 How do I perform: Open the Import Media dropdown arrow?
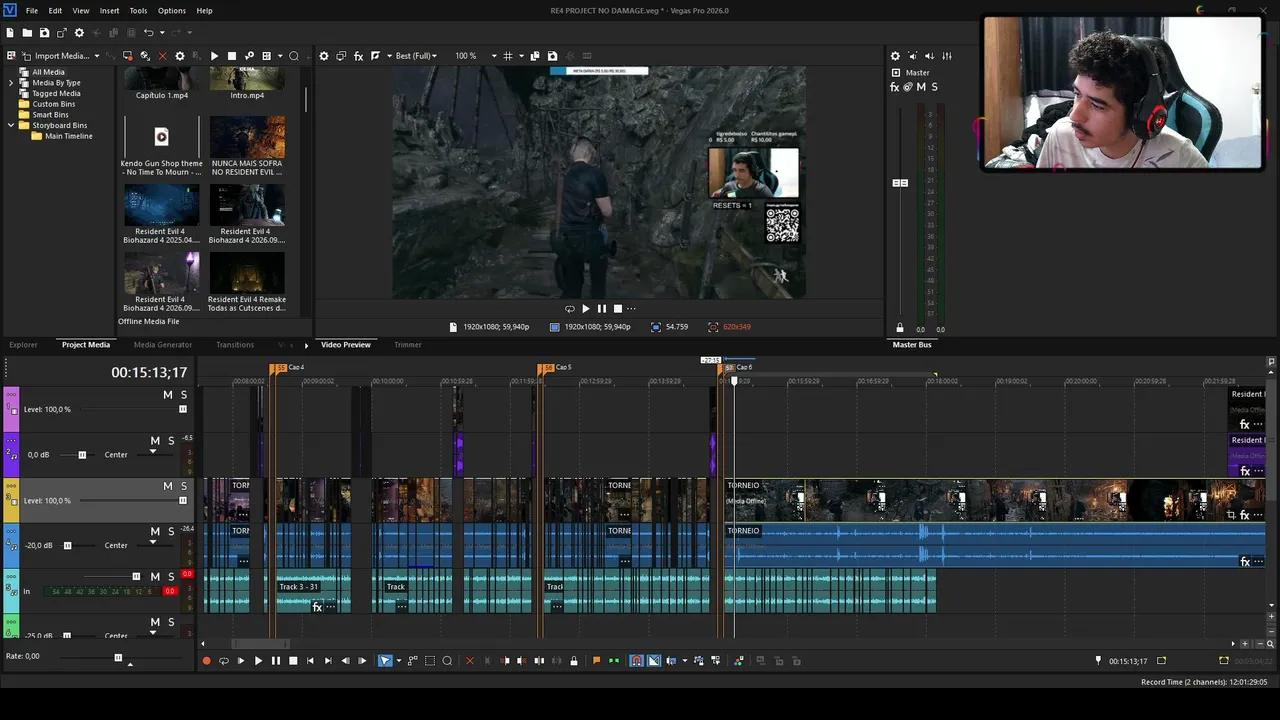97,56
